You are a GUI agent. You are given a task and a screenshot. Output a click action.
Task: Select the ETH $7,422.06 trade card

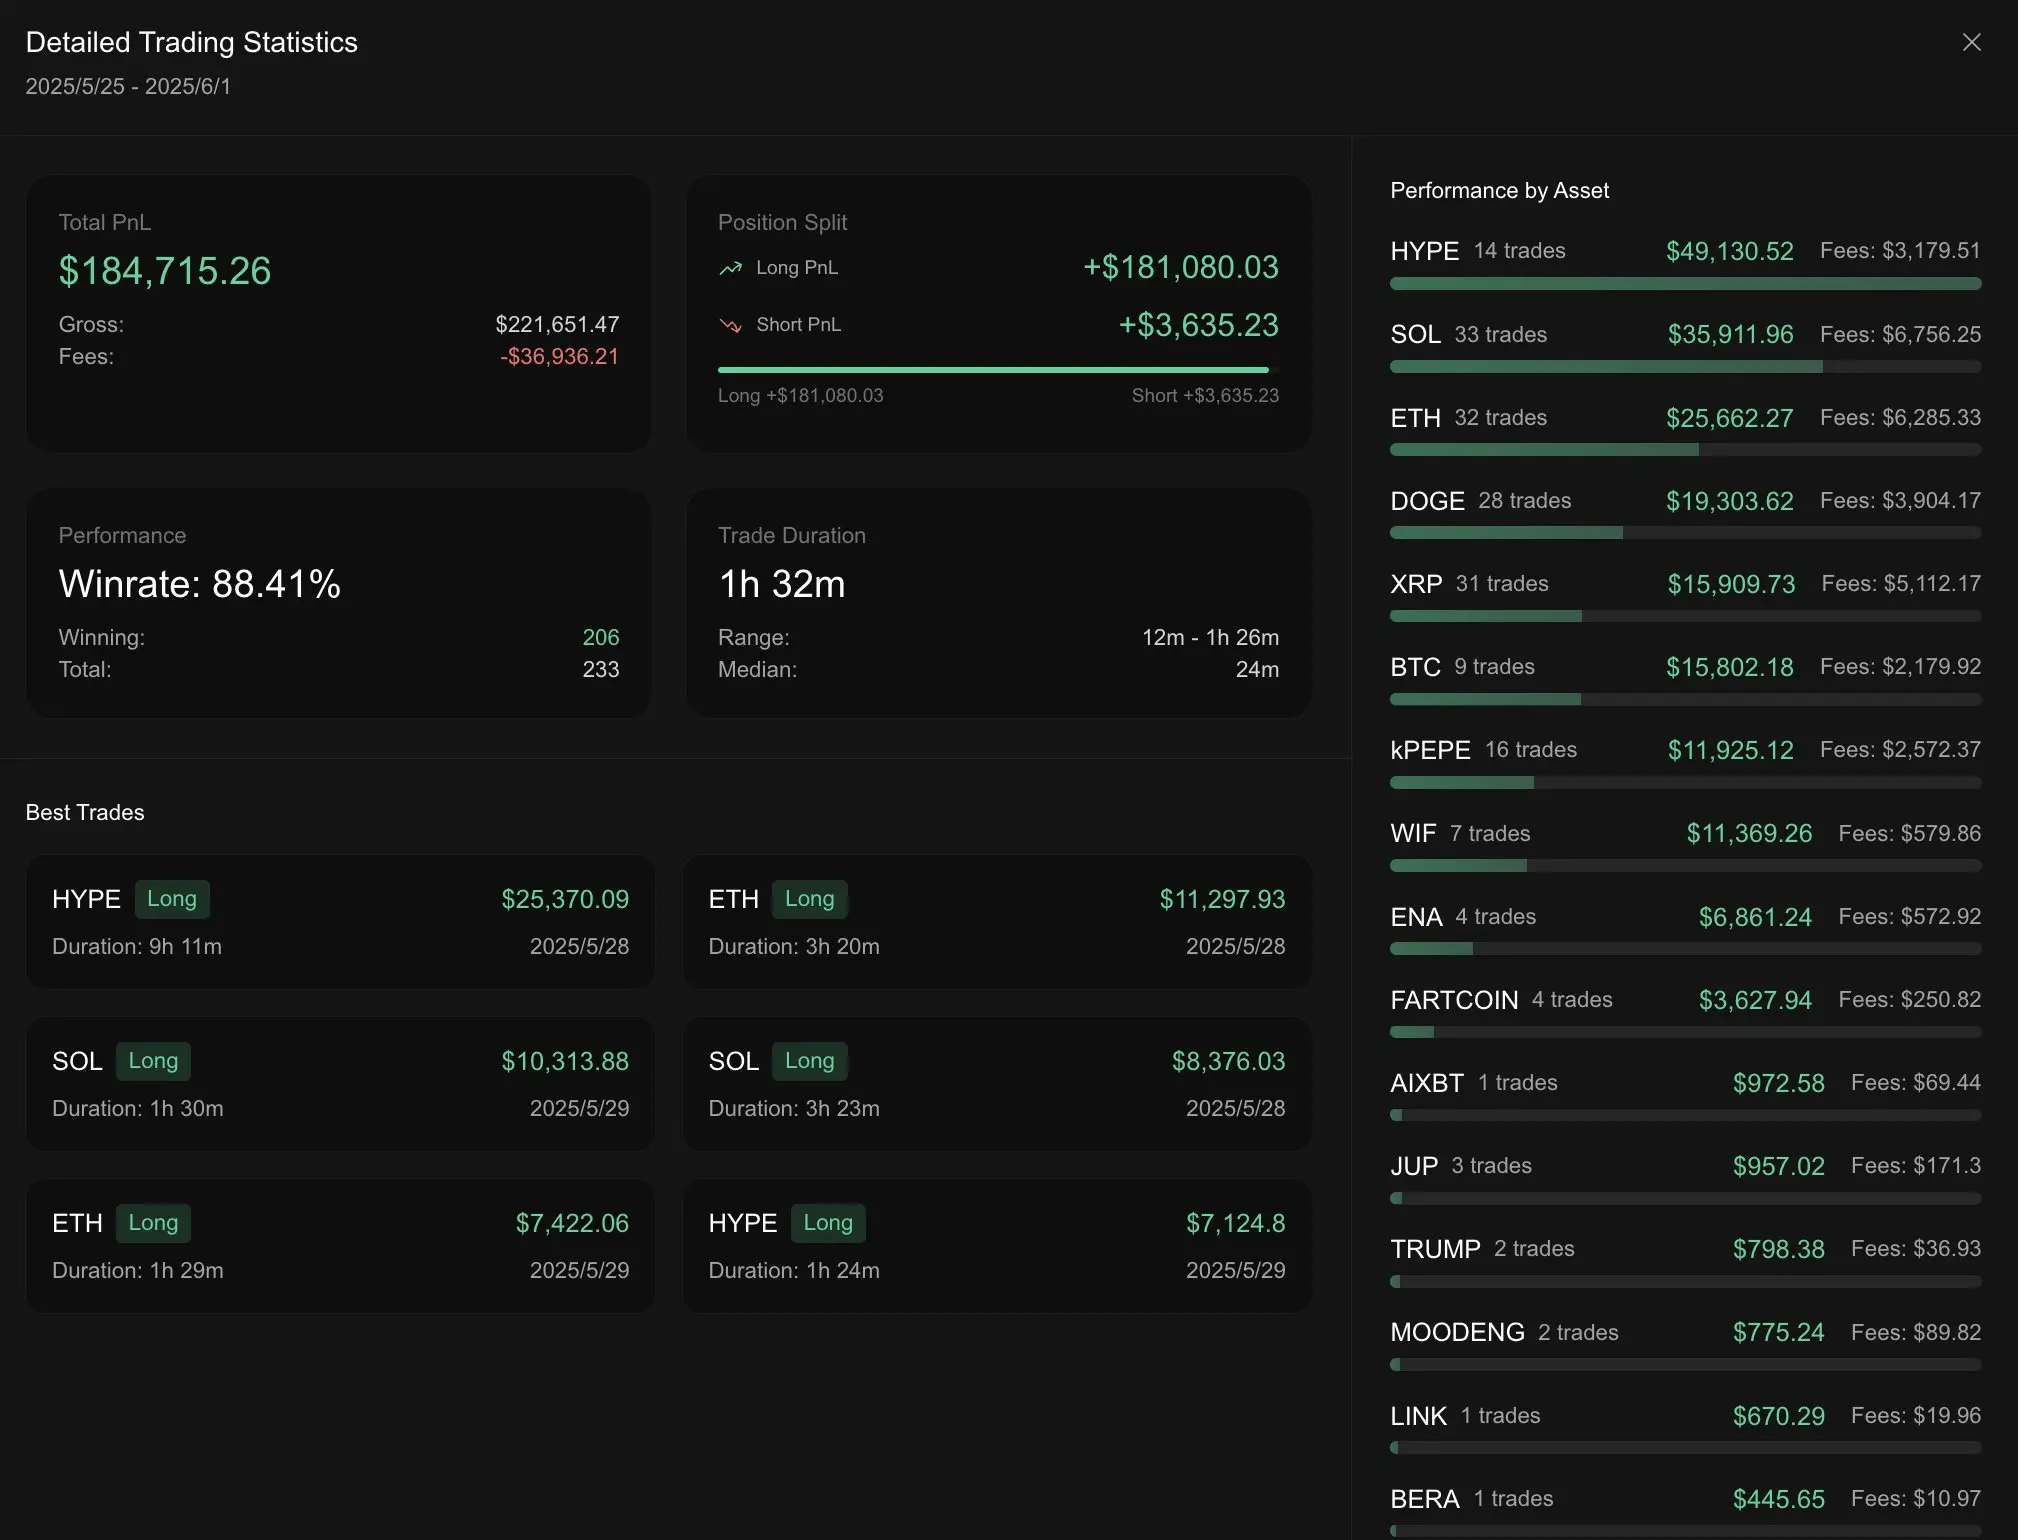pyautogui.click(x=340, y=1246)
